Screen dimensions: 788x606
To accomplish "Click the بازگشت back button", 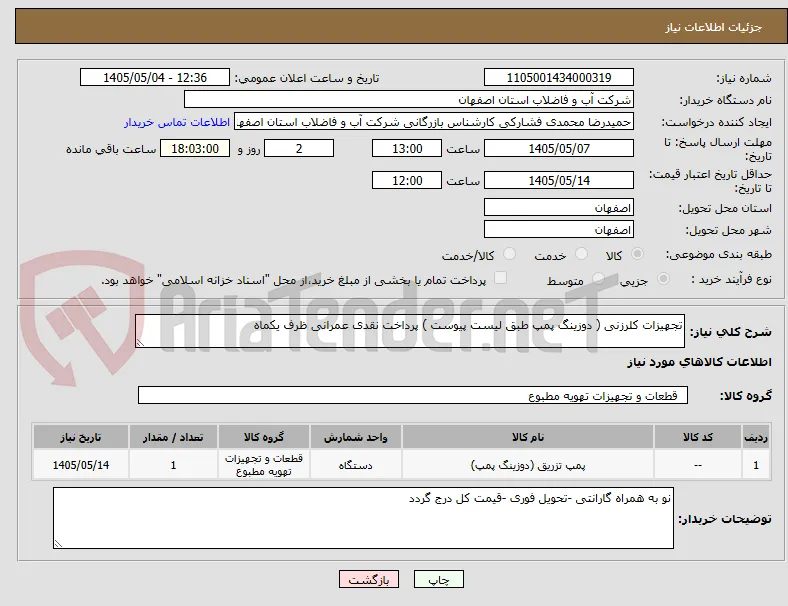I will pos(369,579).
